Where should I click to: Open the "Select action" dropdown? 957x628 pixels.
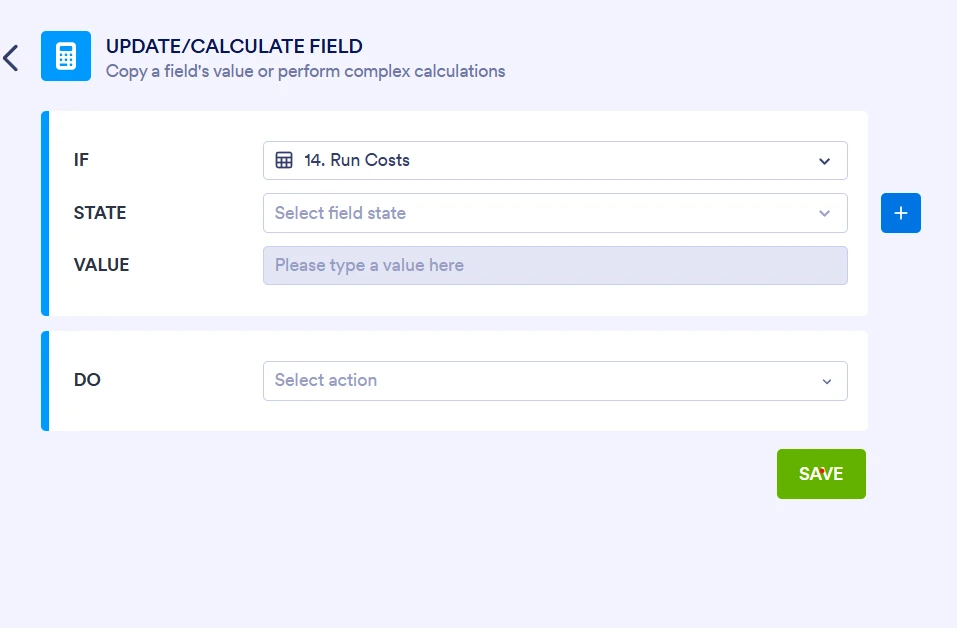tap(555, 381)
